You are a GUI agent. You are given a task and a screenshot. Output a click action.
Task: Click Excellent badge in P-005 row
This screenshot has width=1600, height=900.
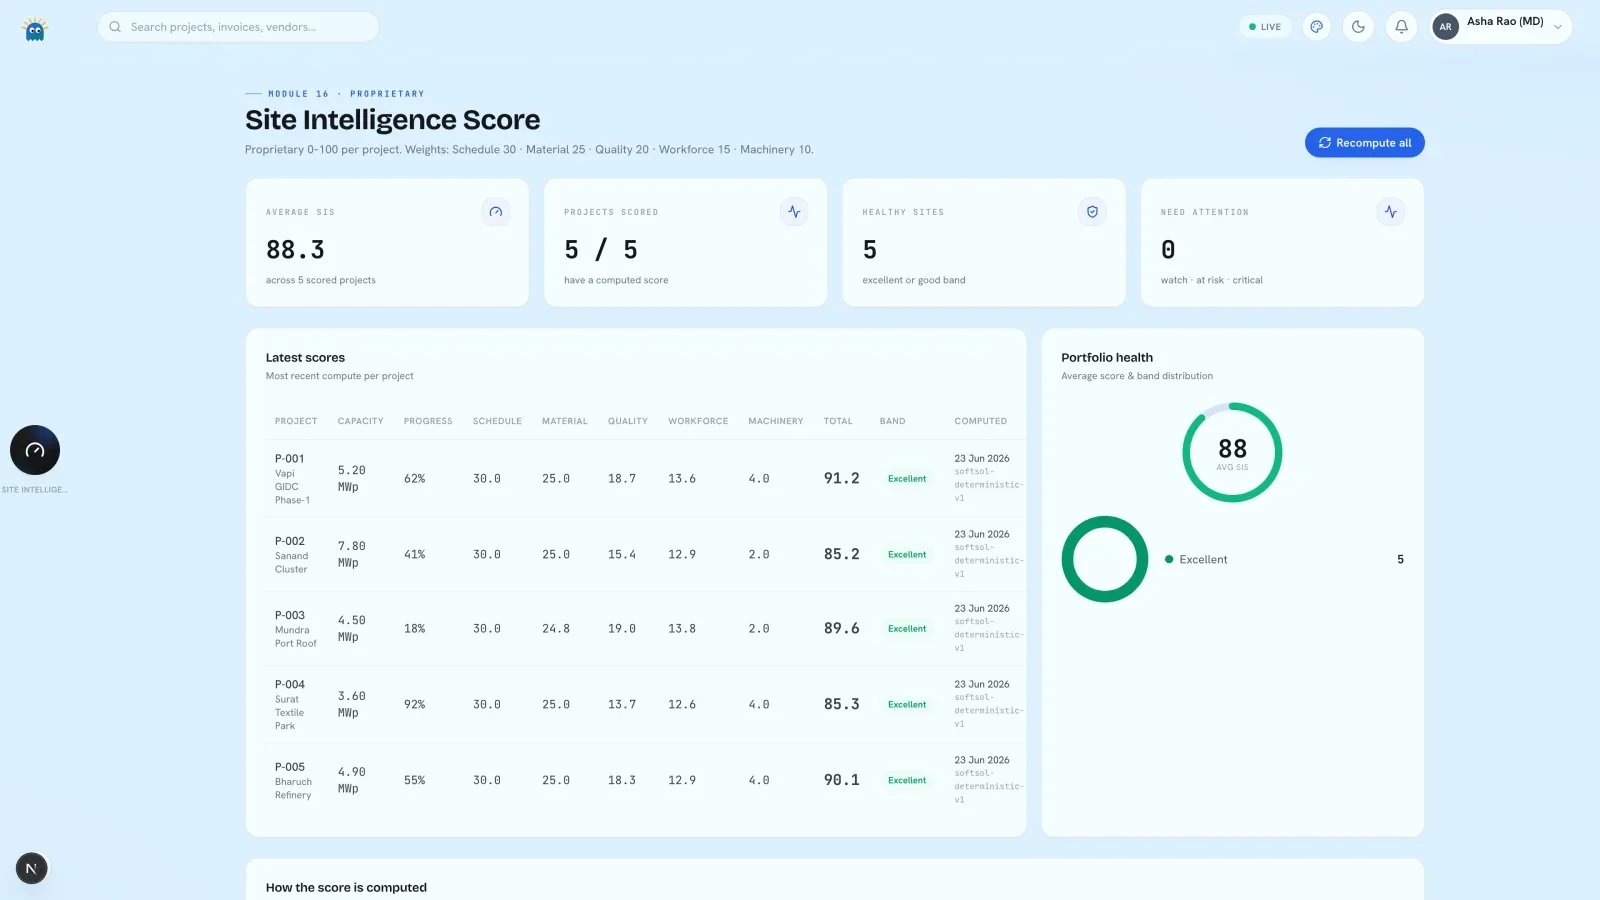[907, 781]
